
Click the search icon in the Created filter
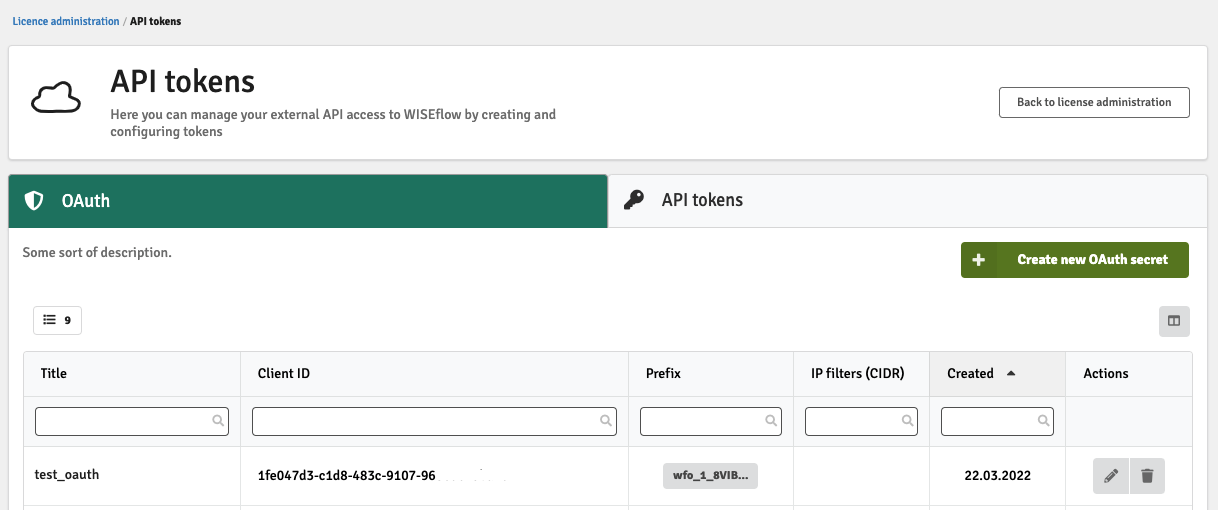(x=1043, y=421)
